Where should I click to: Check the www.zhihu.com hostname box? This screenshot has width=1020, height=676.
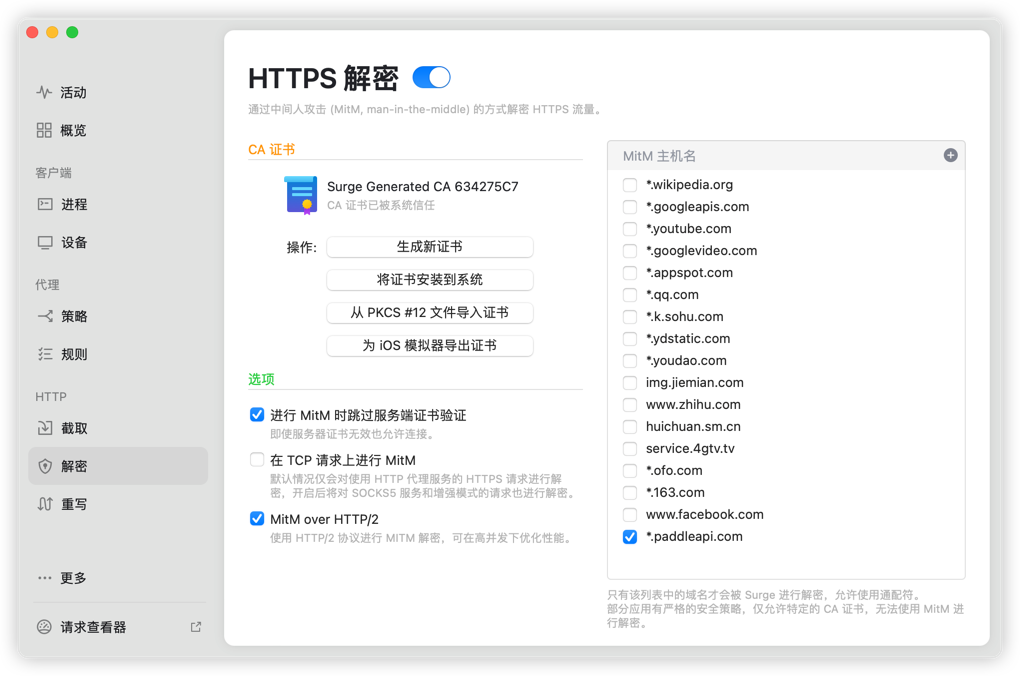[630, 405]
